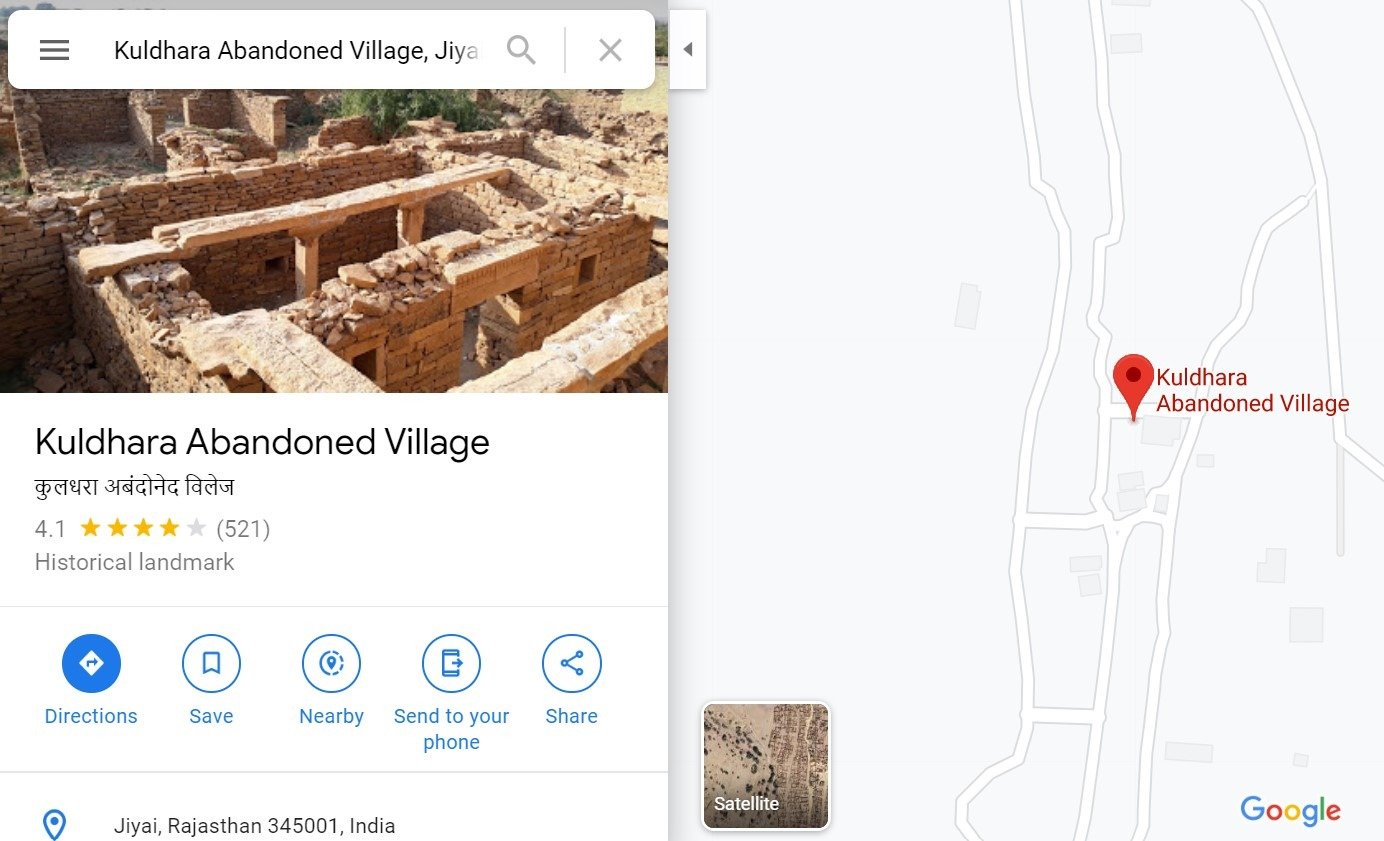Click the Share text label

[571, 716]
